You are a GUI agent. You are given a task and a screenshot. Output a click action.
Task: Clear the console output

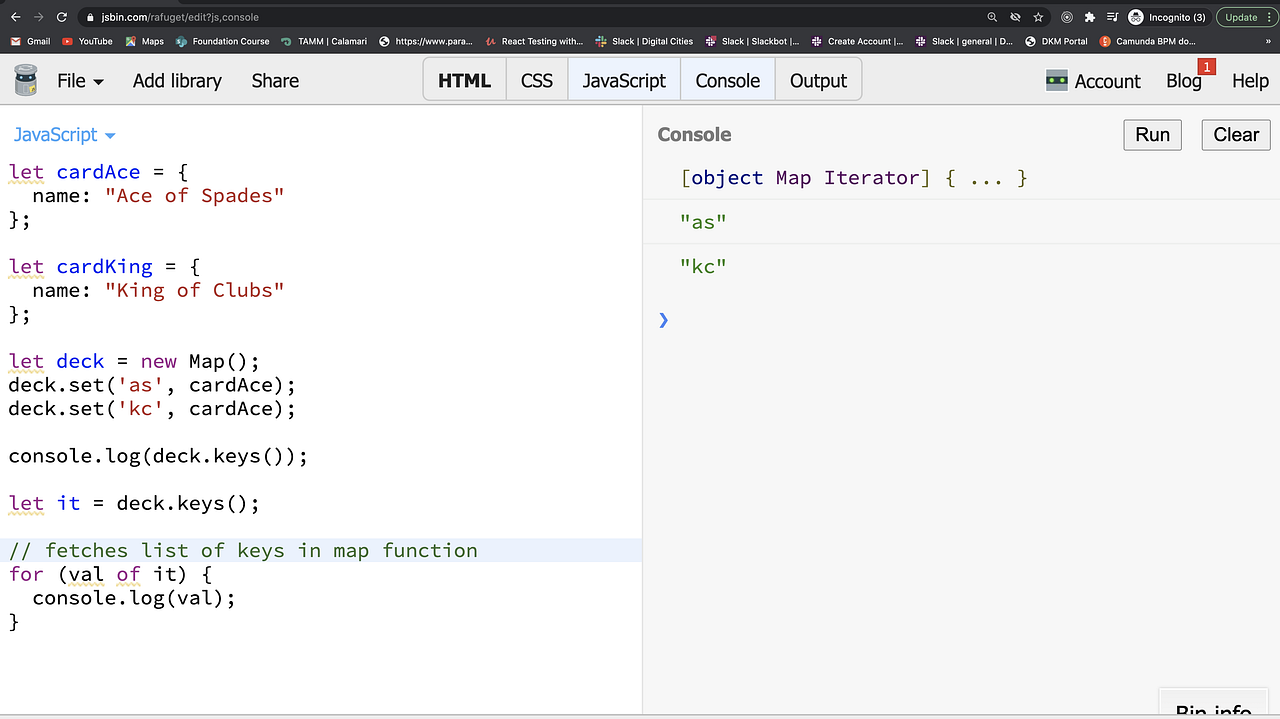[x=1235, y=134]
